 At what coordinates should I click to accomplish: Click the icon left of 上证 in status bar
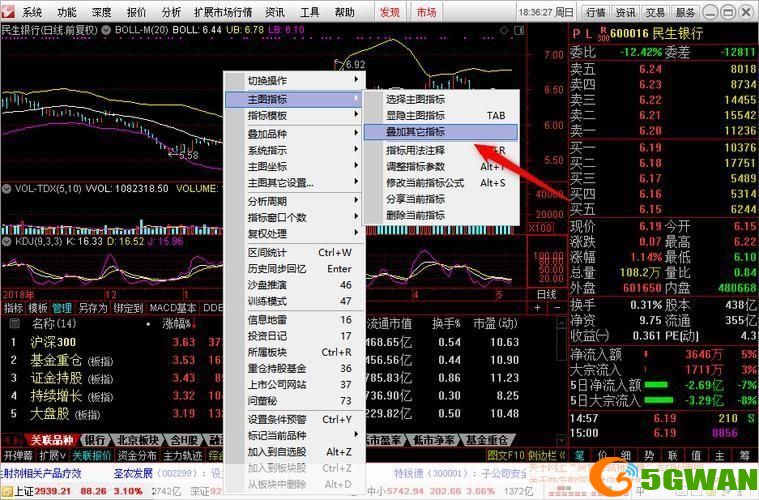pos(6,491)
